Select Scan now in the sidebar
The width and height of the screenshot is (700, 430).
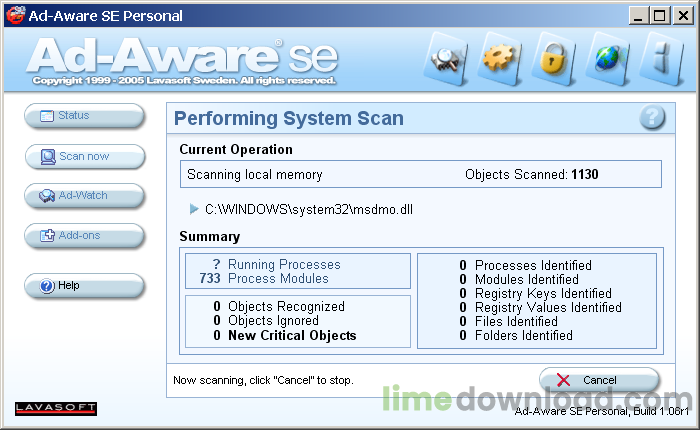pos(85,157)
